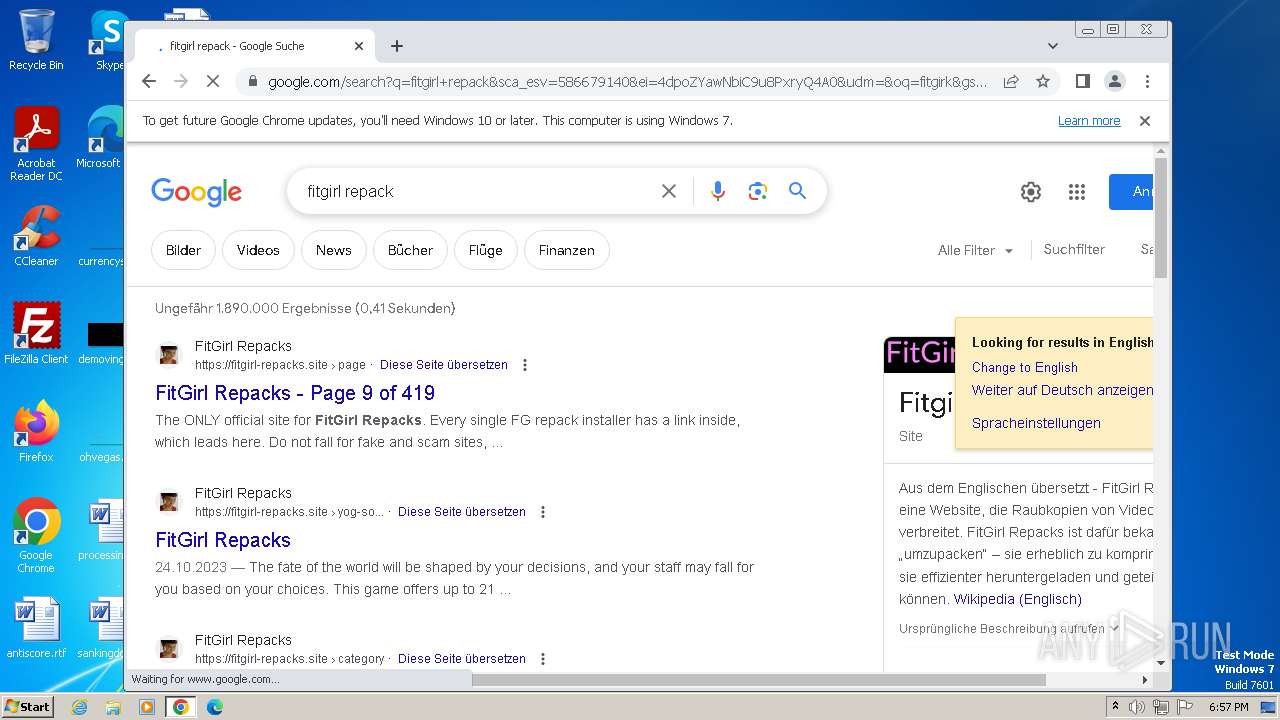Open FitGirl Repacks Page 9 result
1280x720 pixels.
pos(295,393)
